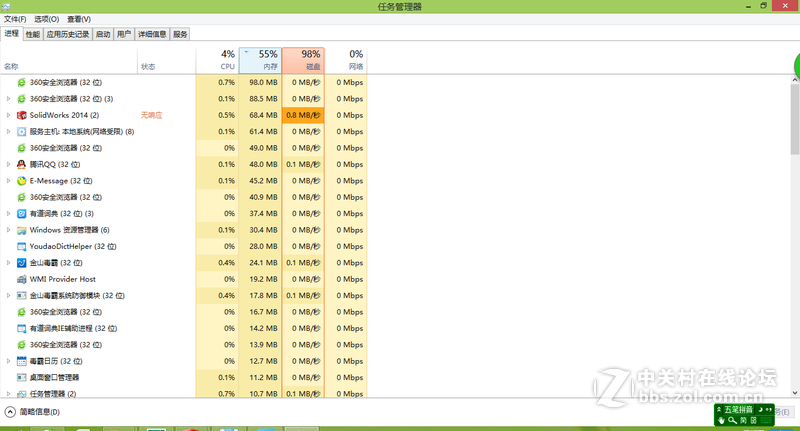Collapse to 简略信息 view
800x431 pixels.
click(32, 412)
